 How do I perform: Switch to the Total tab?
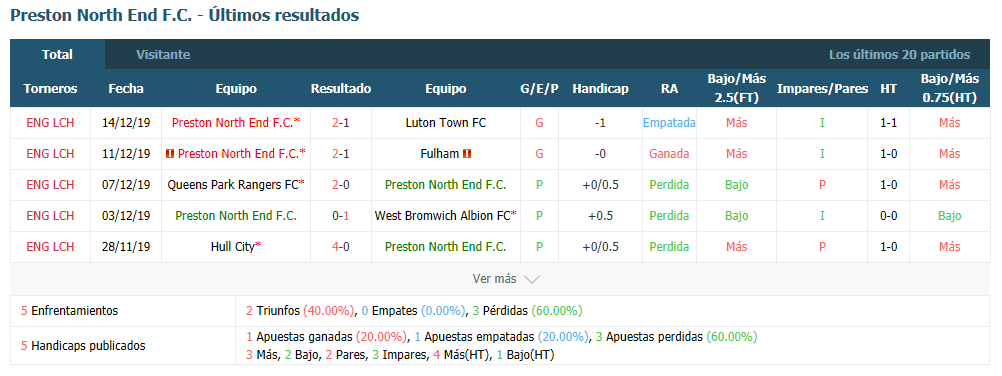[x=58, y=54]
